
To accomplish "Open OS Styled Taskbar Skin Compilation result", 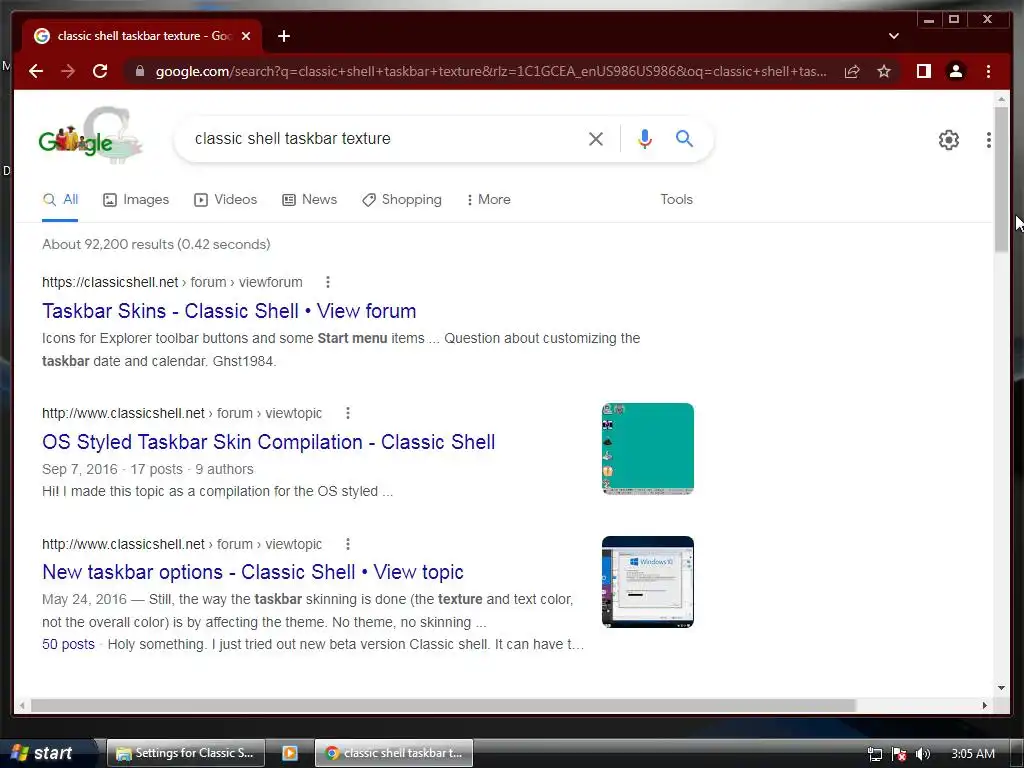I will coord(268,442).
